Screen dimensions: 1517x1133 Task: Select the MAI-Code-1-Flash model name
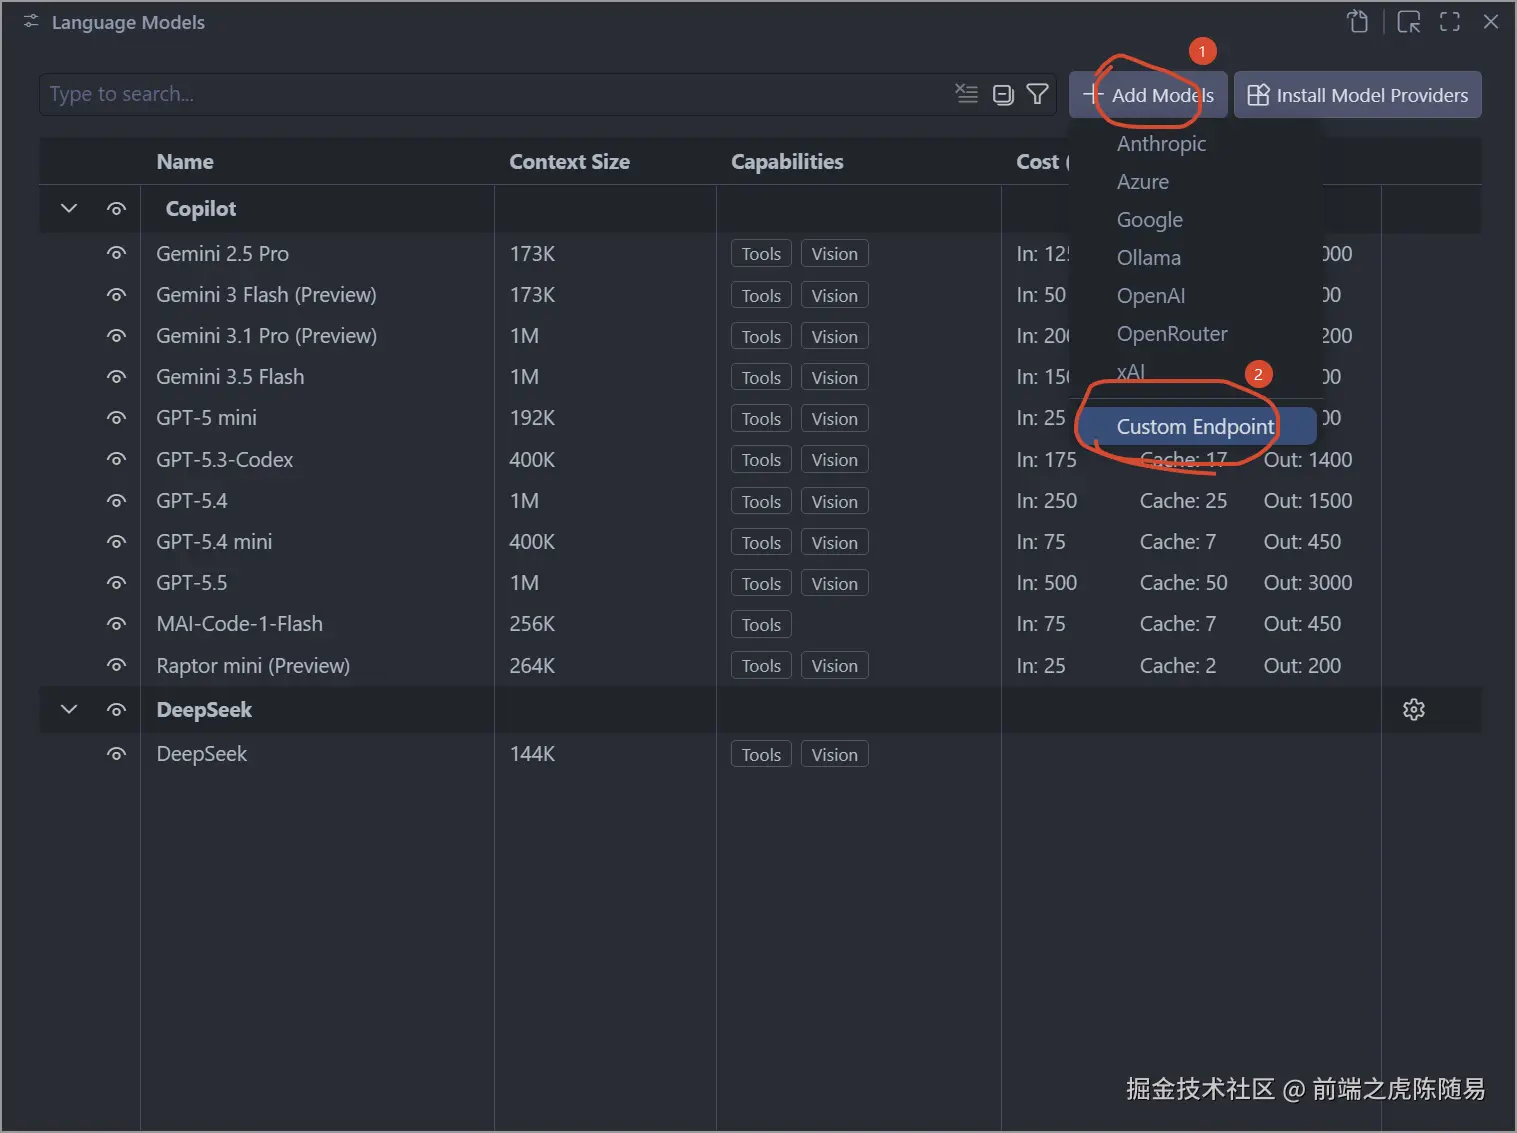tap(240, 624)
